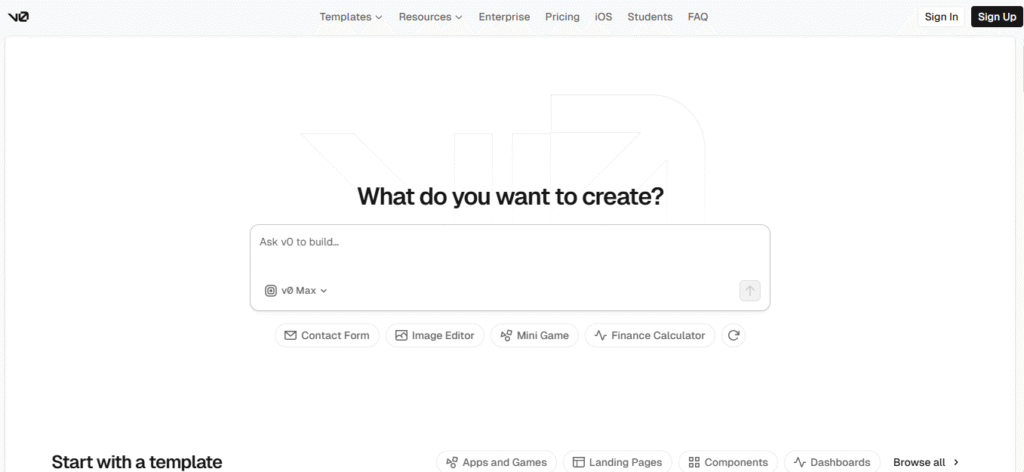Click the v0 logo icon
The width and height of the screenshot is (1024, 472).
click(x=18, y=17)
